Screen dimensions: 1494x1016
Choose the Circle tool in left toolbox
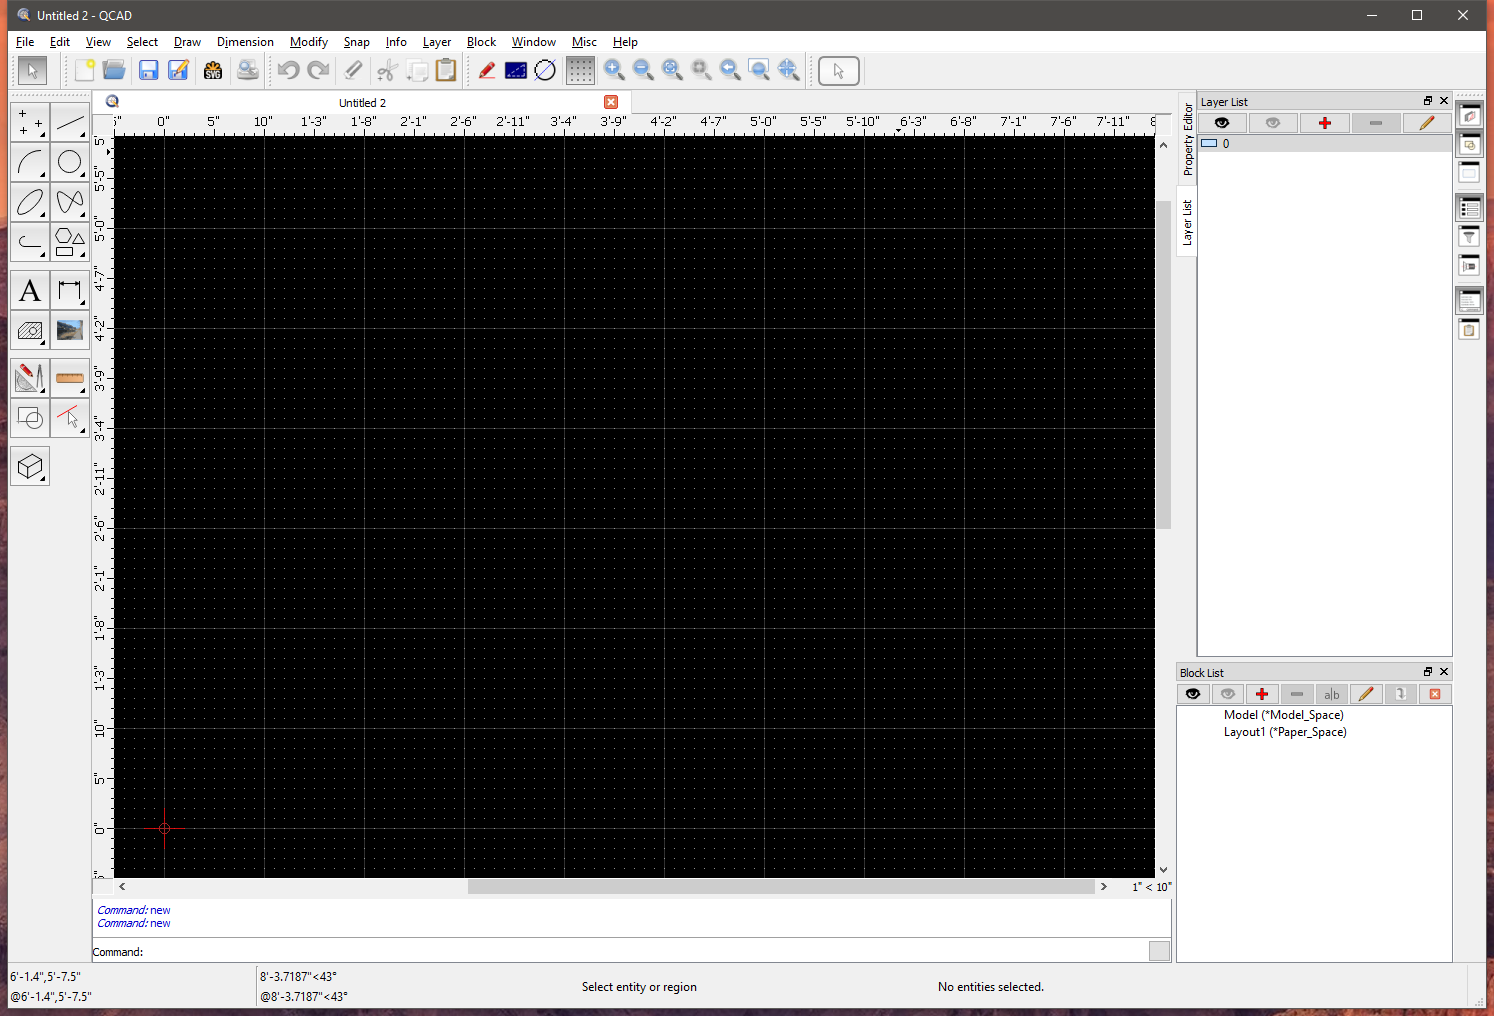pyautogui.click(x=70, y=162)
